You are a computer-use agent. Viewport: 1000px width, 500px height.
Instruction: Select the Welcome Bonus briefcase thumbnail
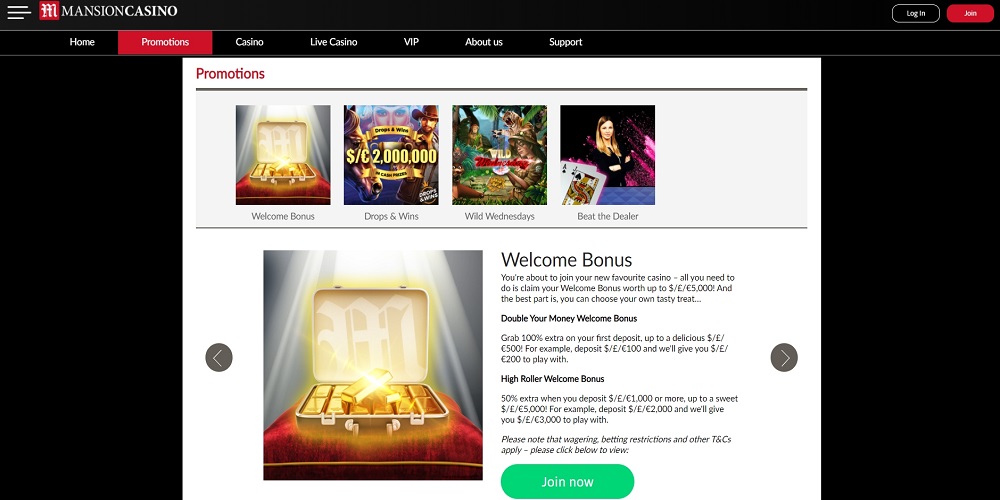[x=283, y=155]
